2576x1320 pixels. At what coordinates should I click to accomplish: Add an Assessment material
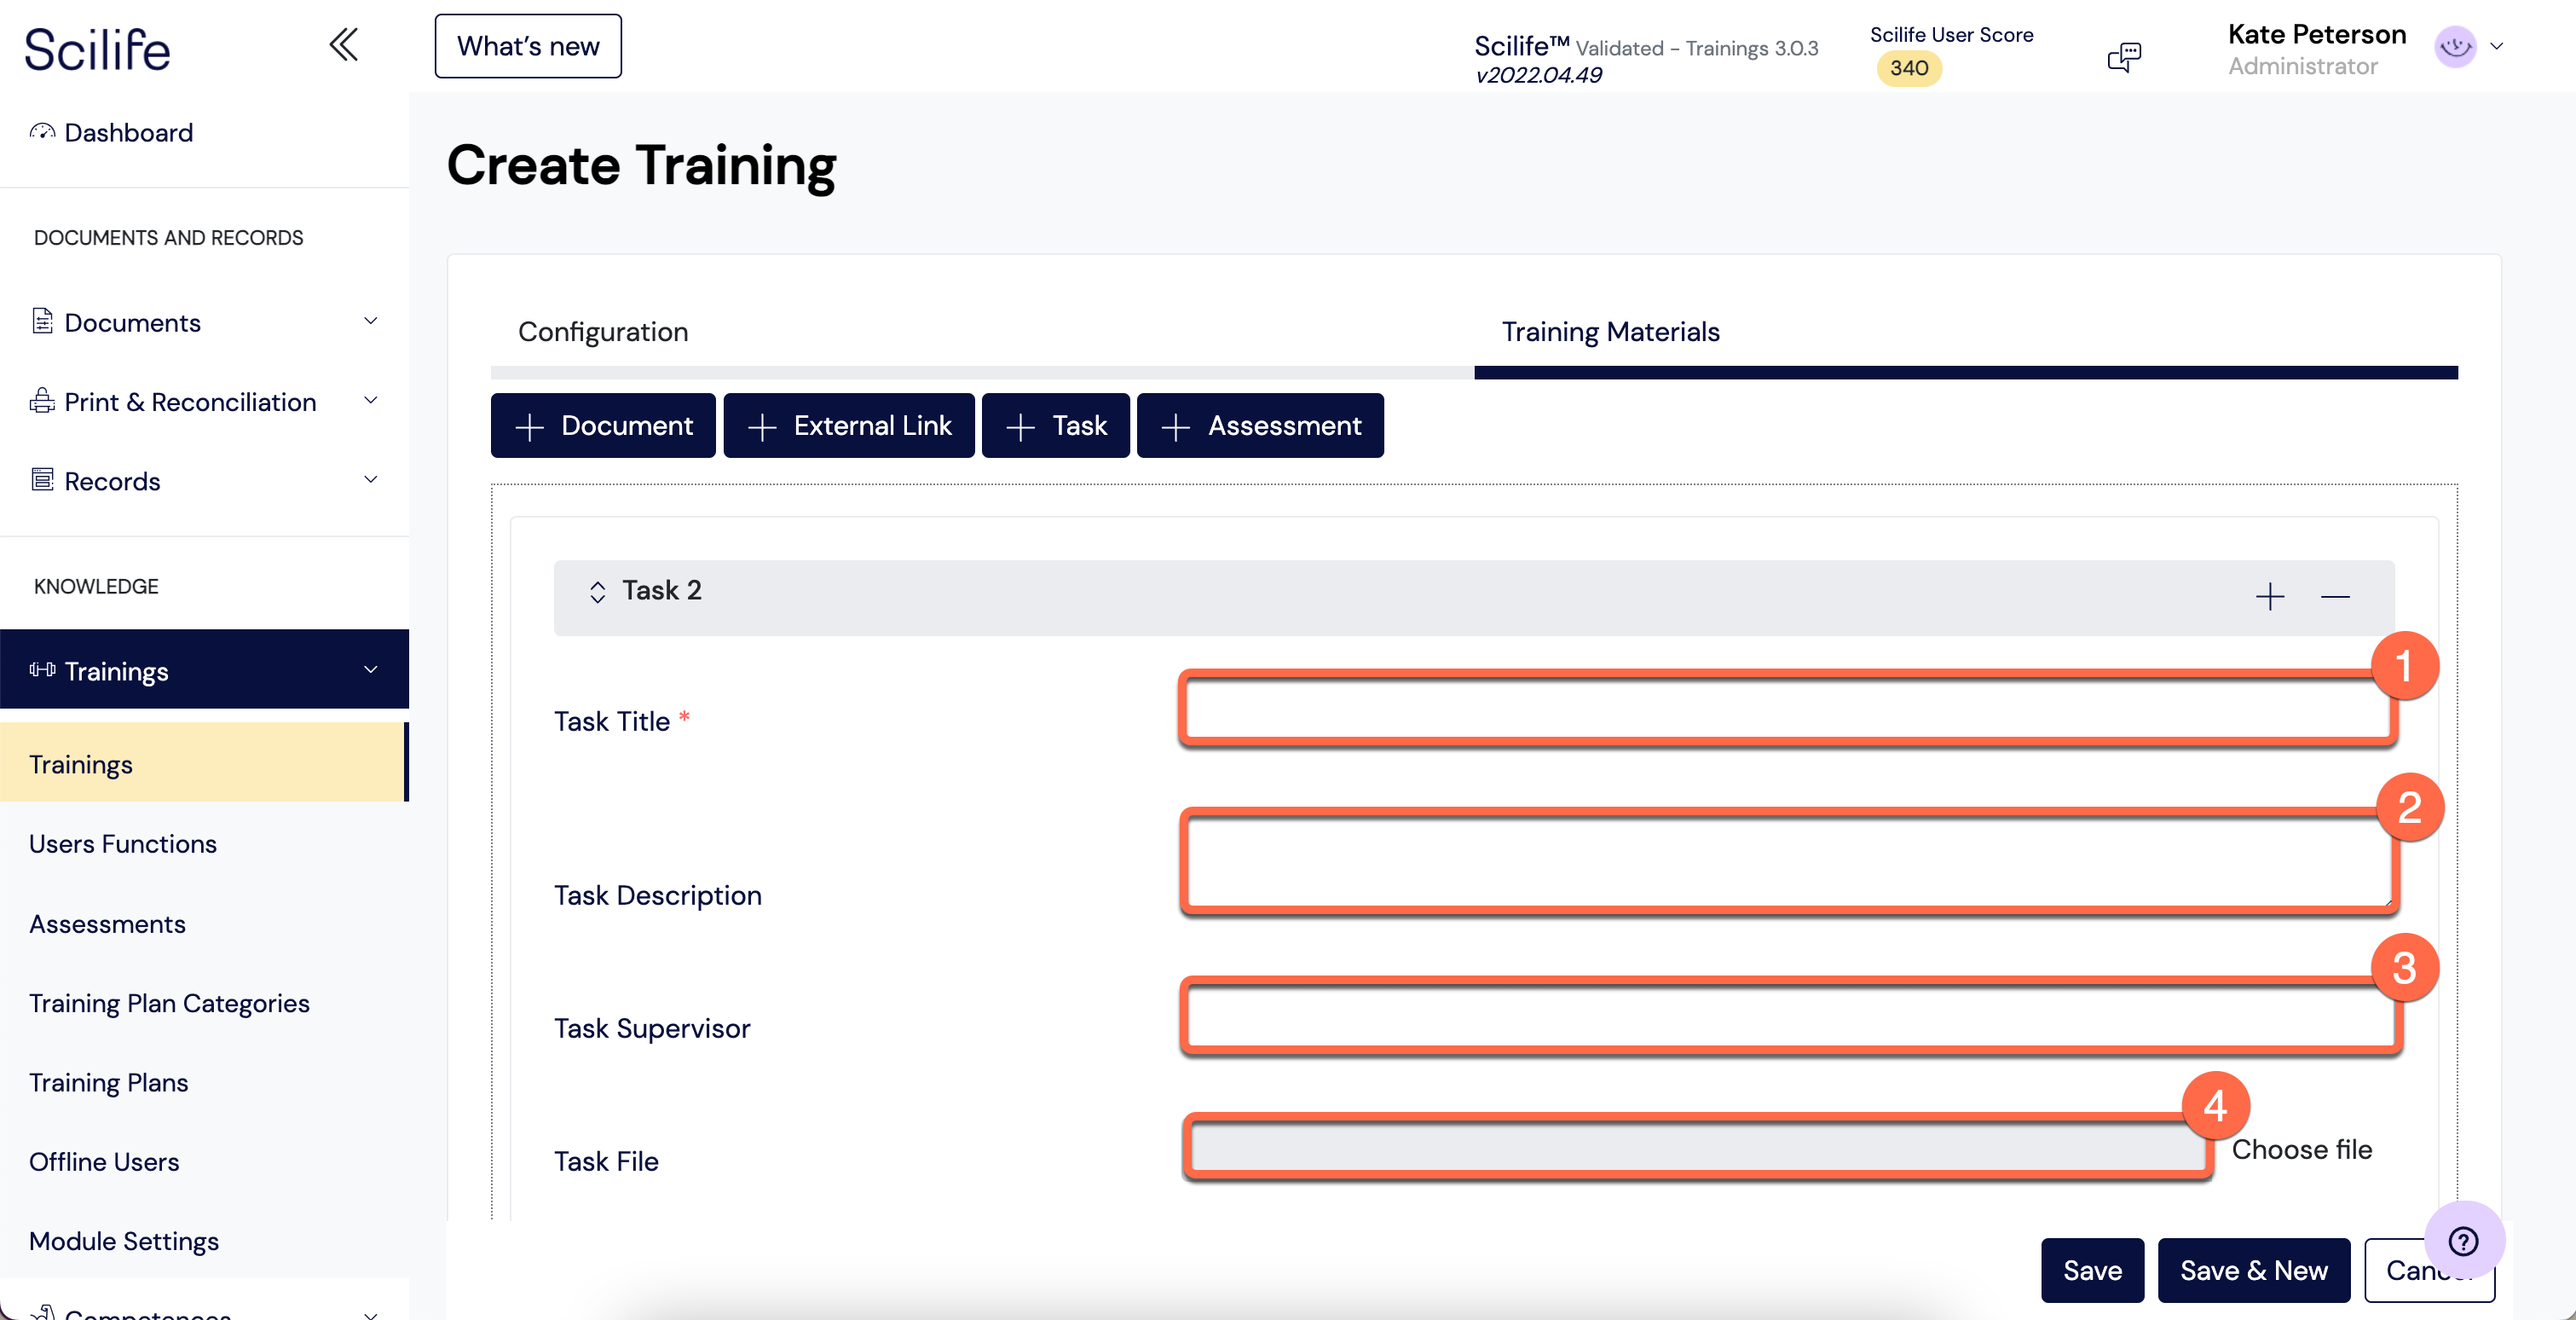[1260, 426]
